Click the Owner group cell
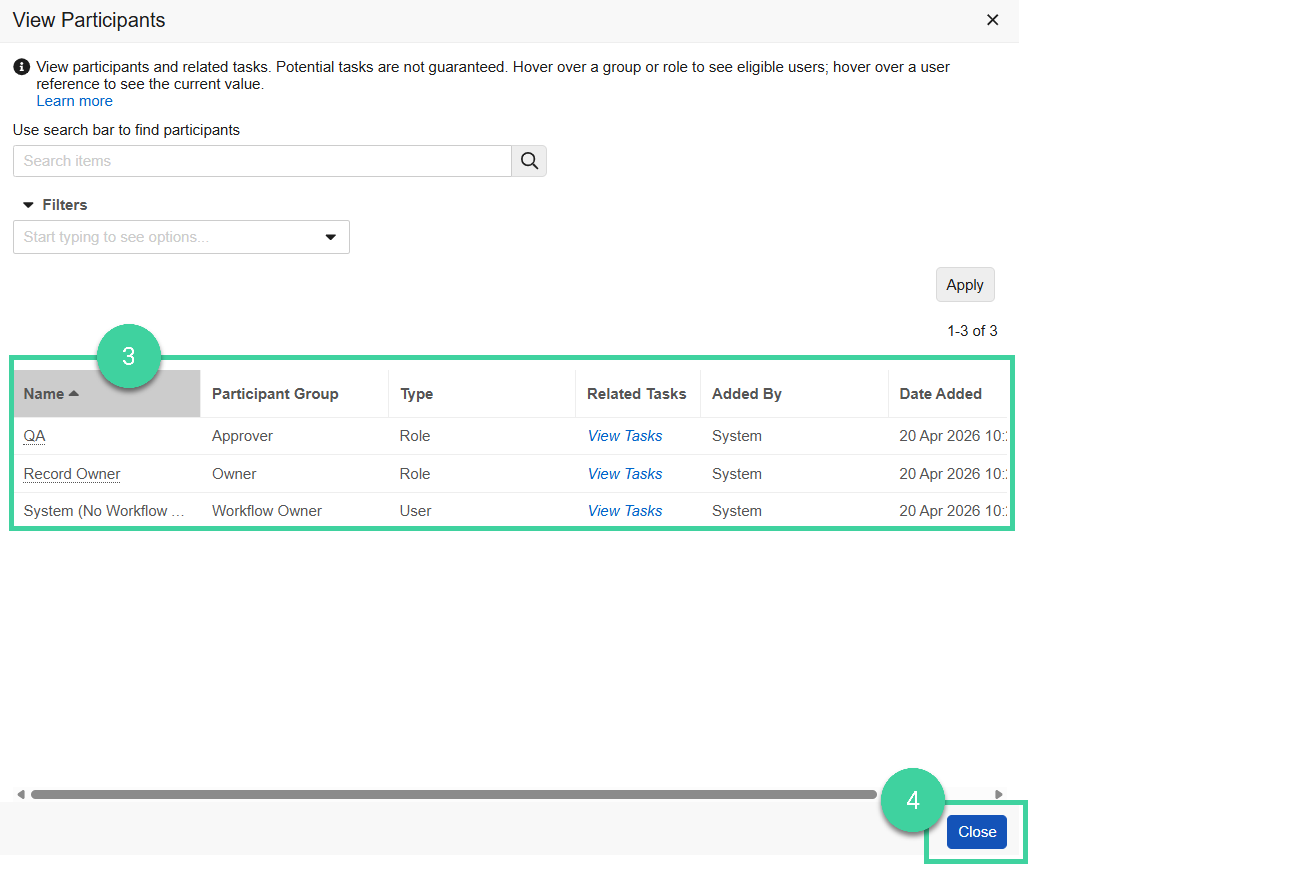 (234, 474)
